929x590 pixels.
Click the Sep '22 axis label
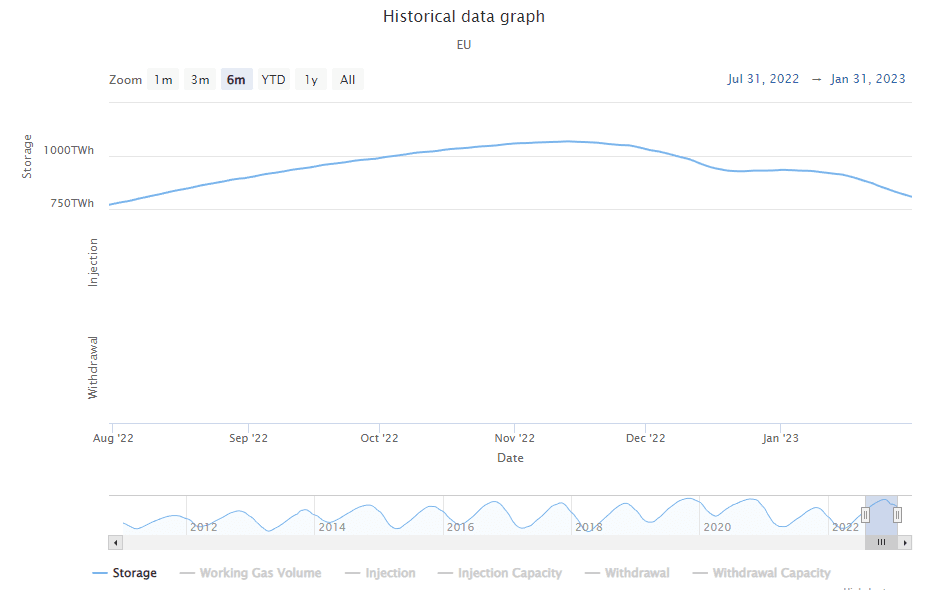pyautogui.click(x=248, y=438)
